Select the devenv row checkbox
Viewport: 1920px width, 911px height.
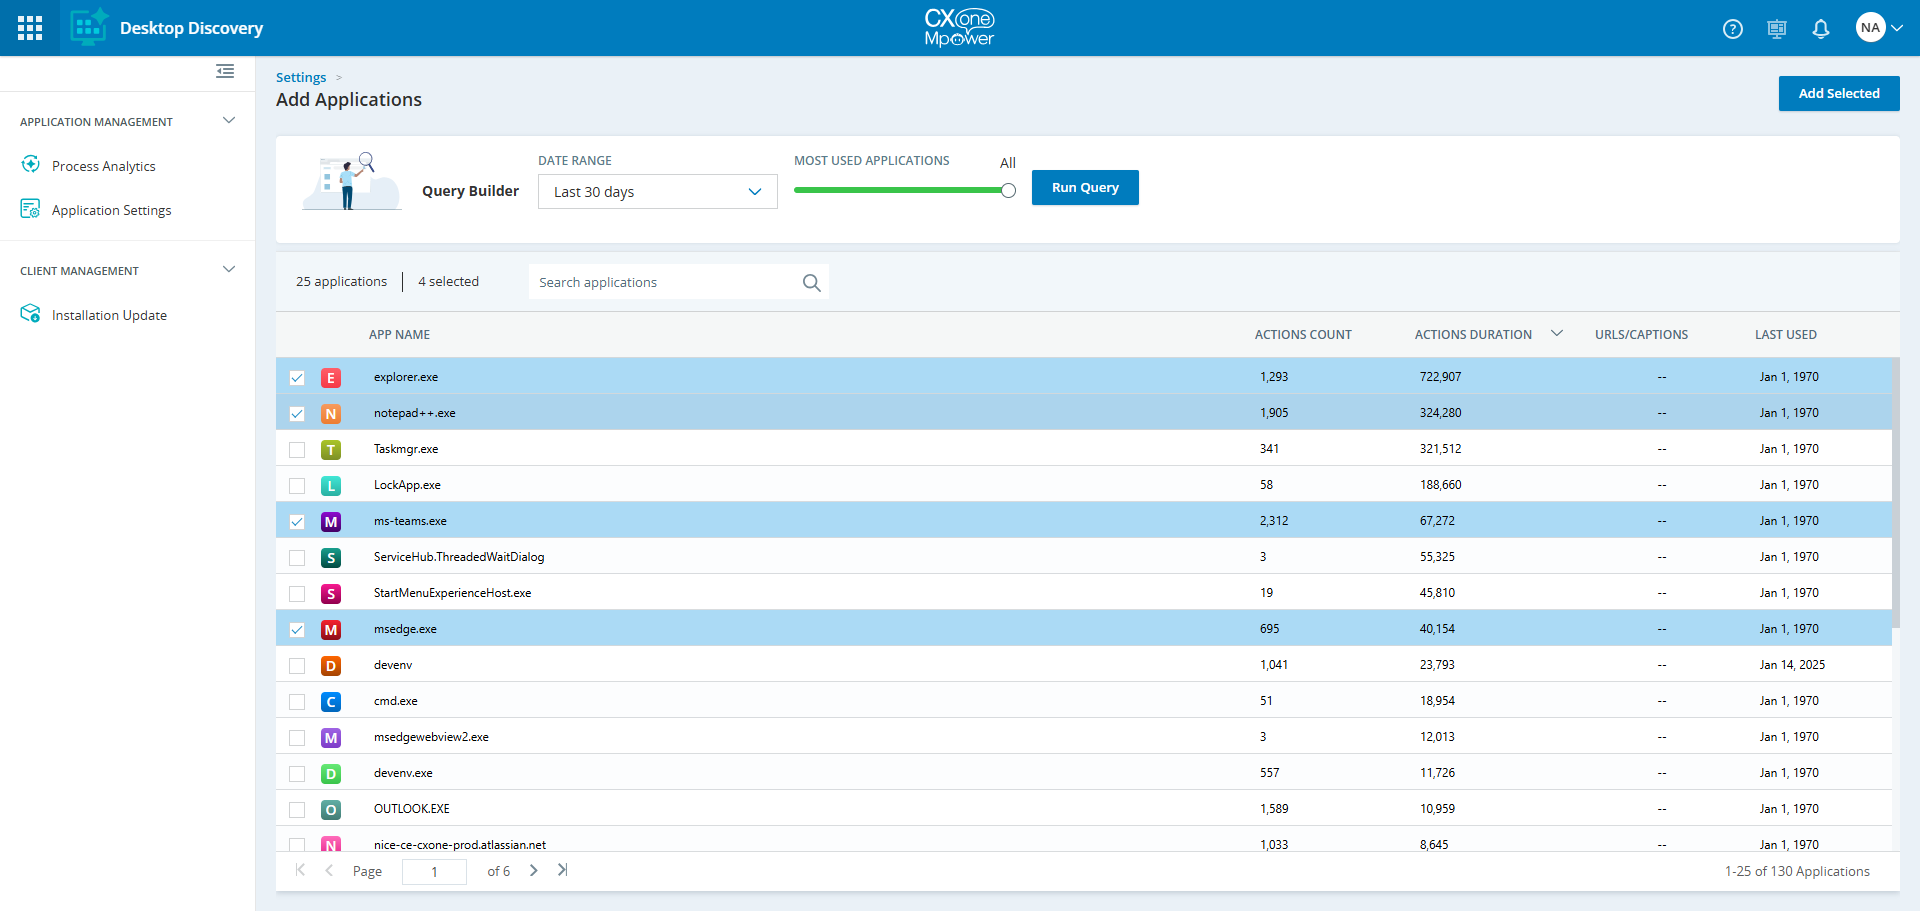(x=297, y=666)
